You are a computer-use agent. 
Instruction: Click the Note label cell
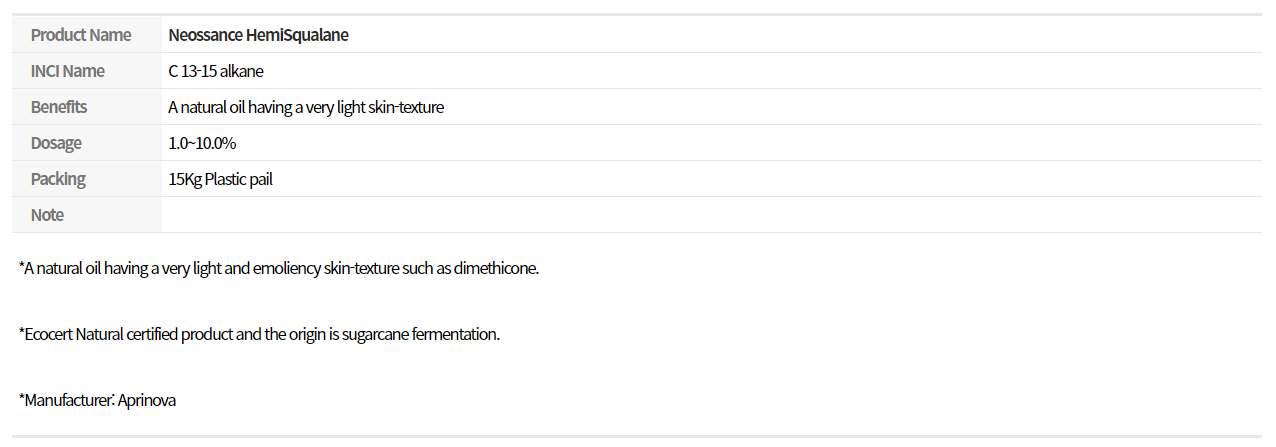(x=86, y=215)
